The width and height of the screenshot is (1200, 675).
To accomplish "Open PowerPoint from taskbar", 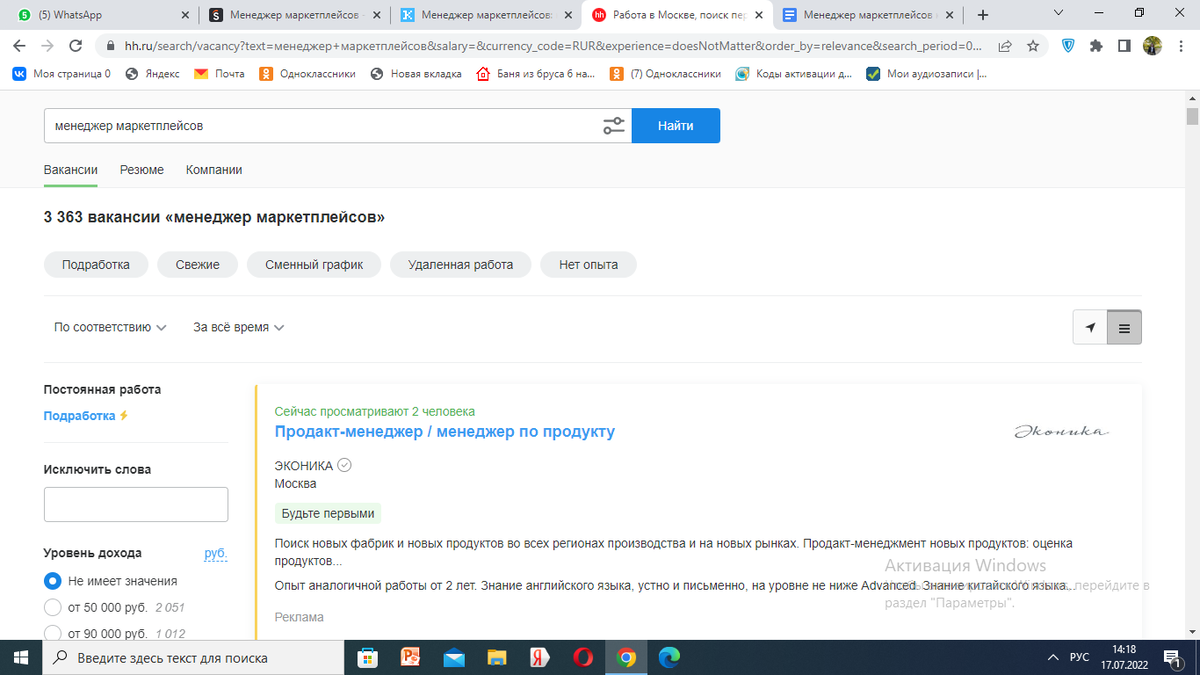I will pyautogui.click(x=410, y=657).
